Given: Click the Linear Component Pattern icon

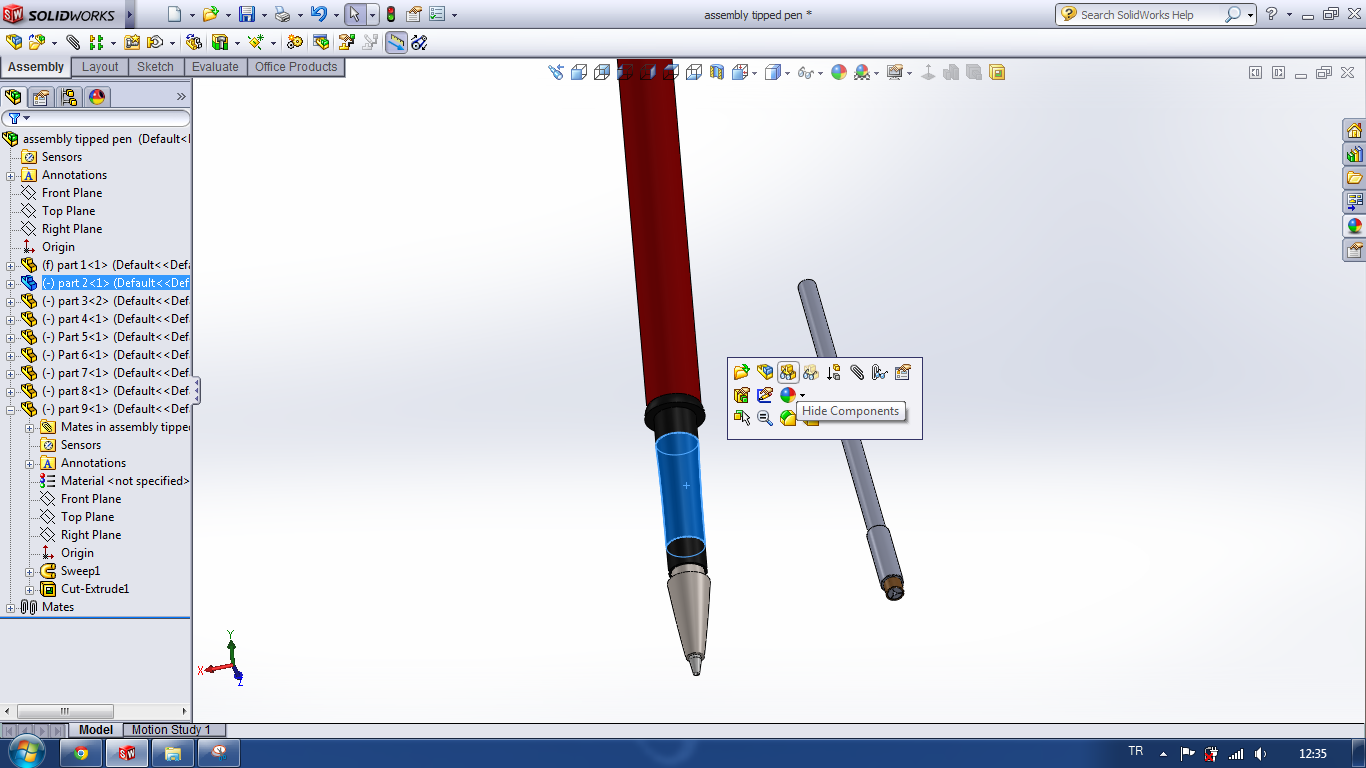Looking at the screenshot, I should (x=96, y=42).
